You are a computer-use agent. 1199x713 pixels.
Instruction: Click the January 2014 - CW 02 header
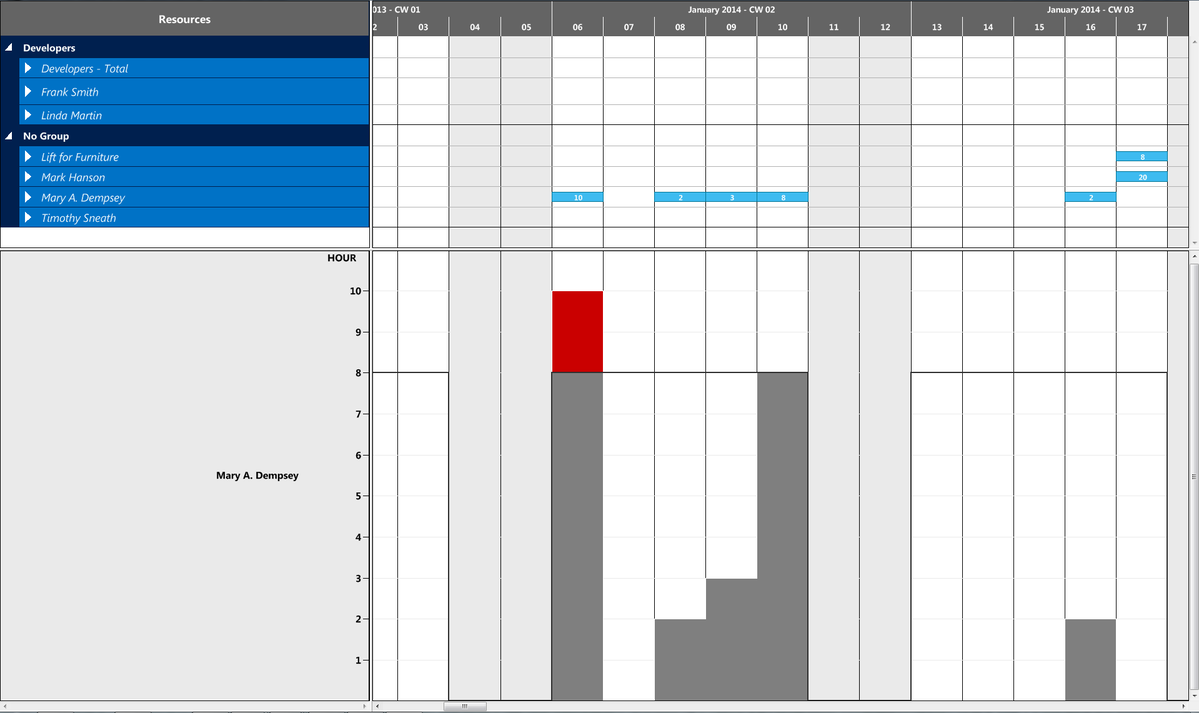pyautogui.click(x=730, y=9)
